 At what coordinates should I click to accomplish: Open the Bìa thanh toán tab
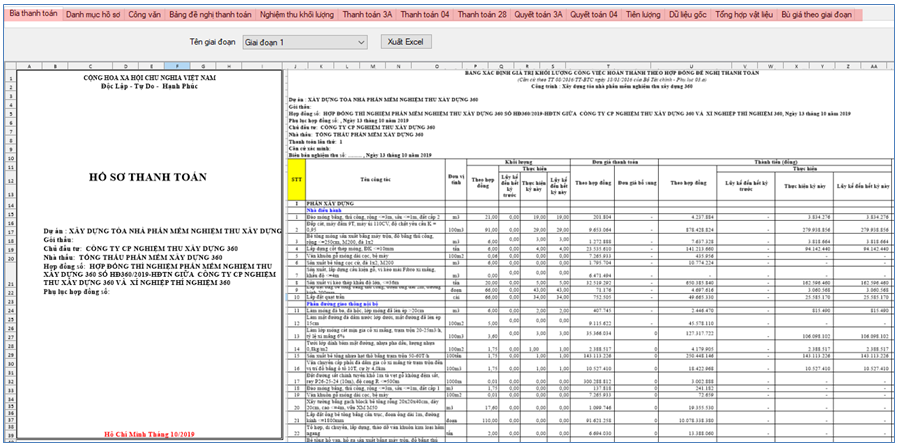click(x=33, y=14)
